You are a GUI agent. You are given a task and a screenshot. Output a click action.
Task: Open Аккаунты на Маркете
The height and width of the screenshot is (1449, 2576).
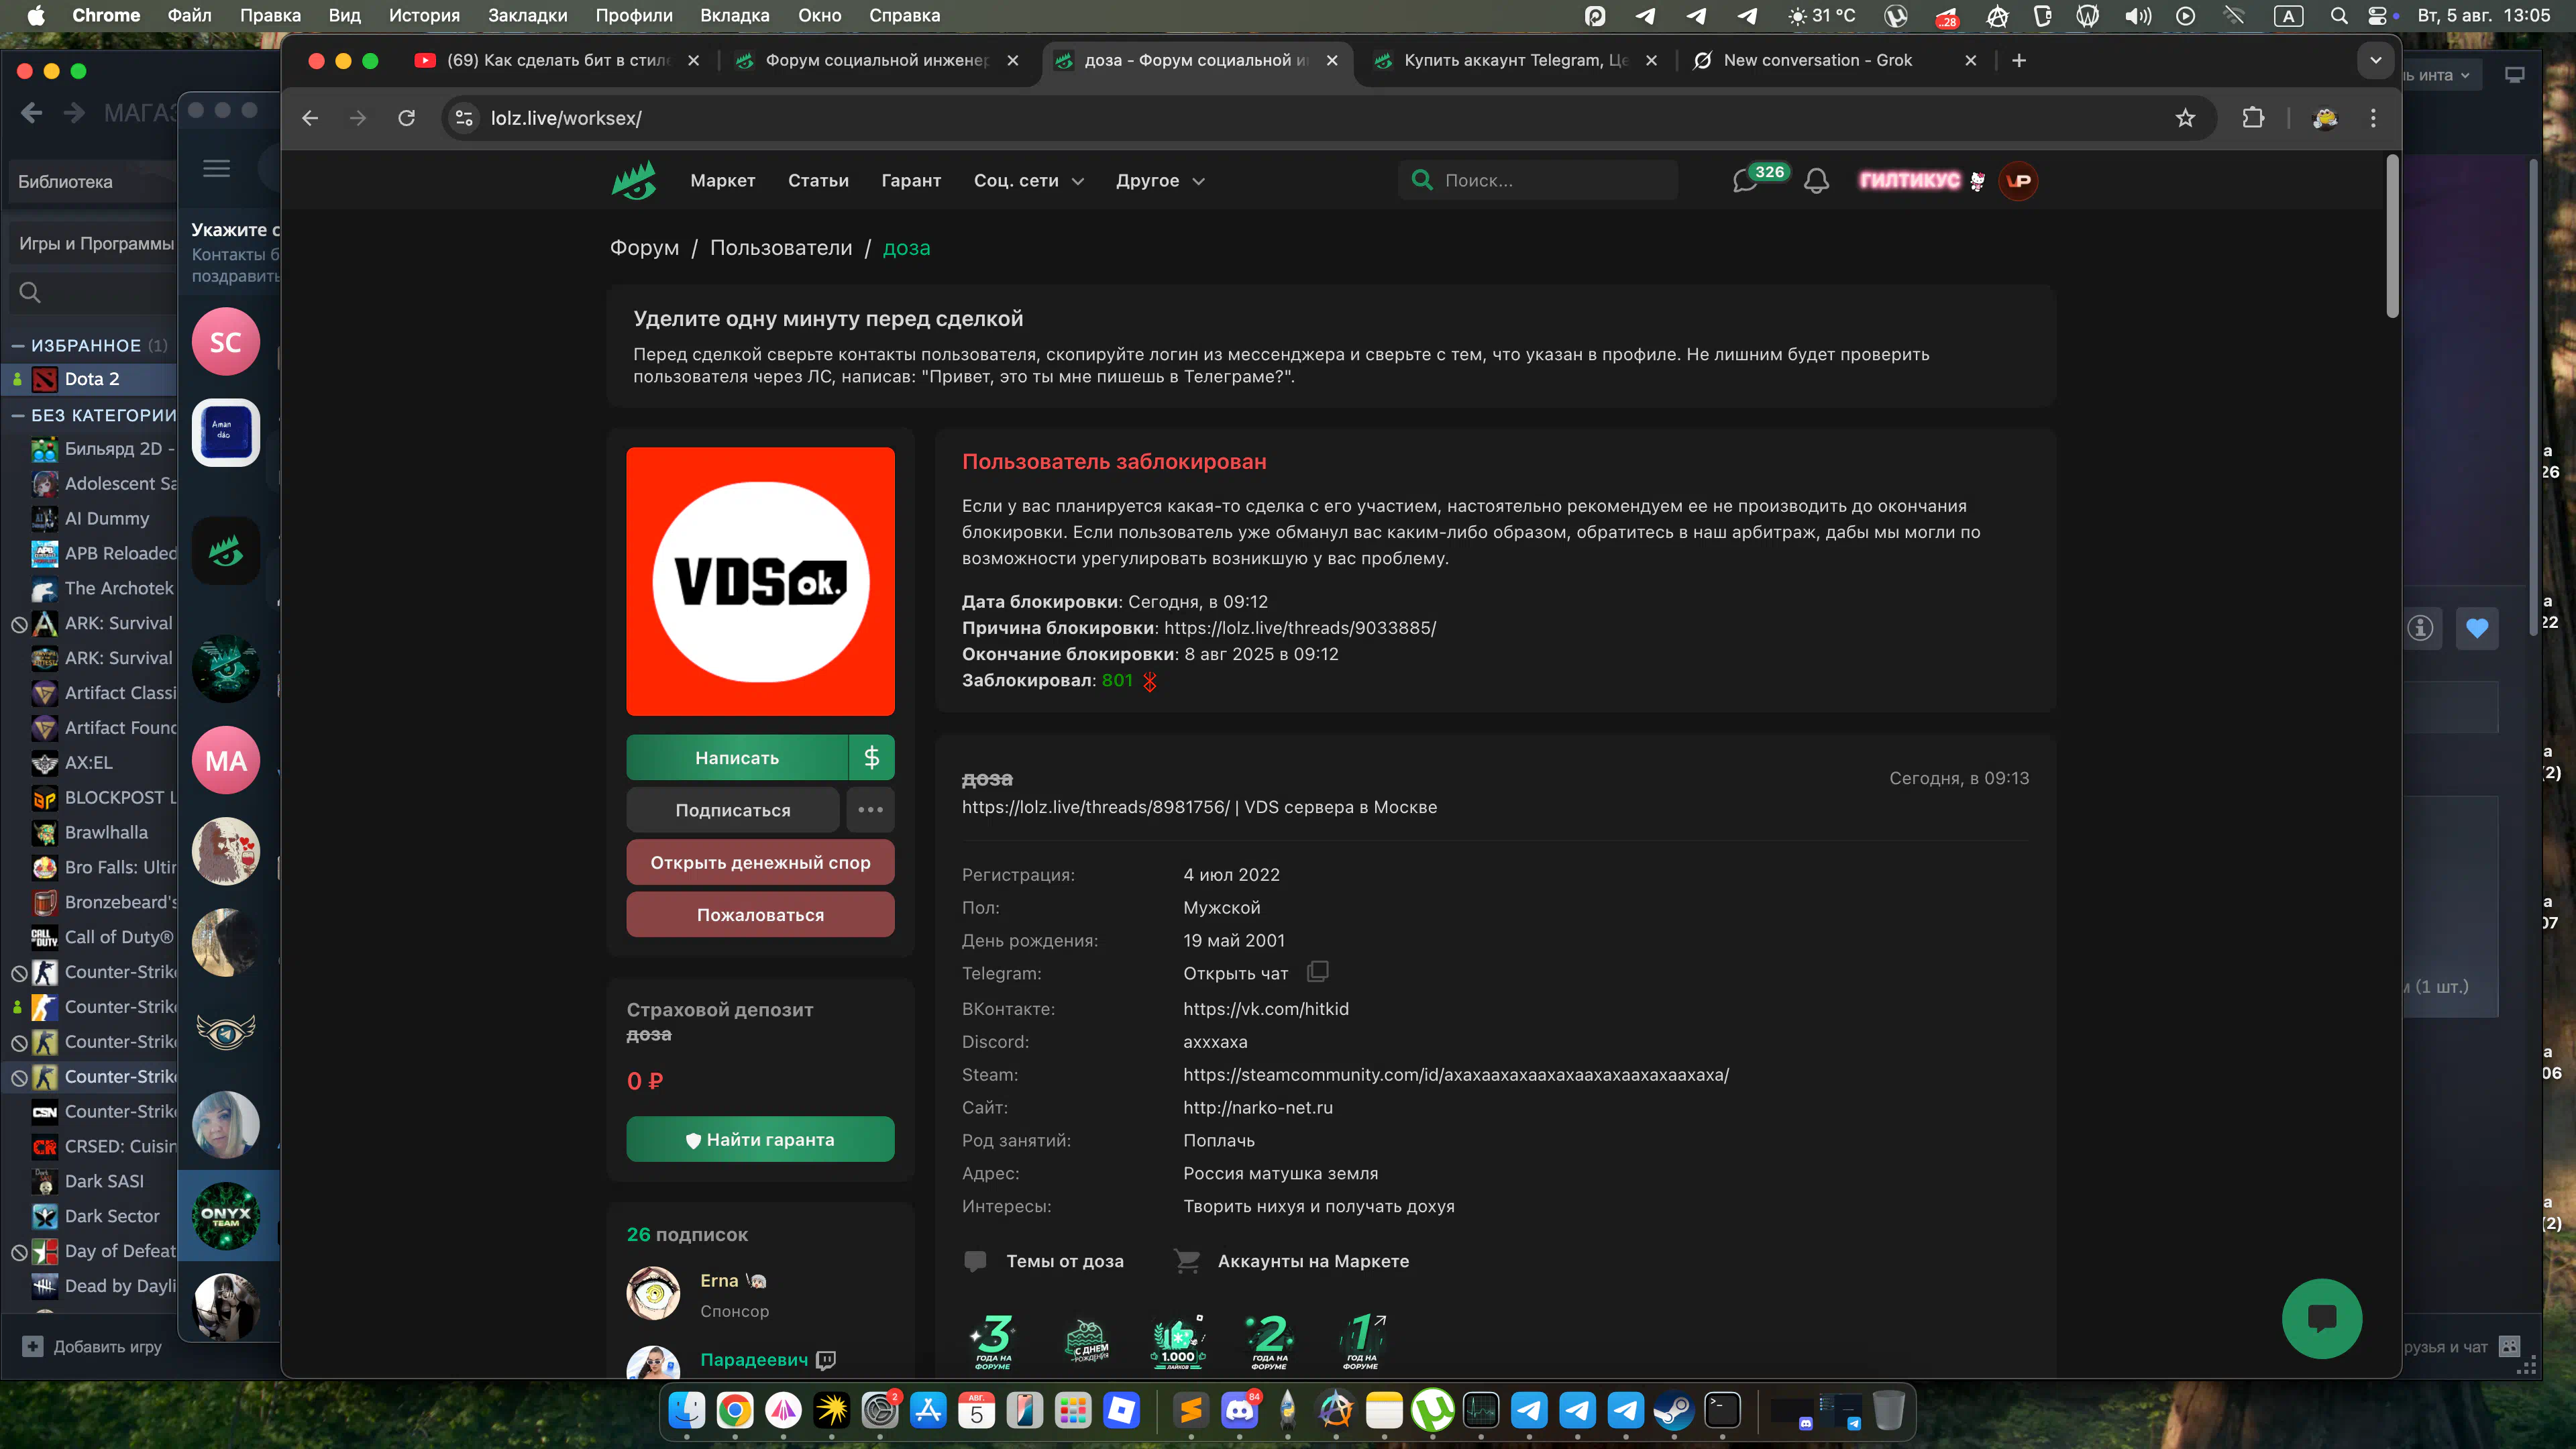pos(1313,1261)
